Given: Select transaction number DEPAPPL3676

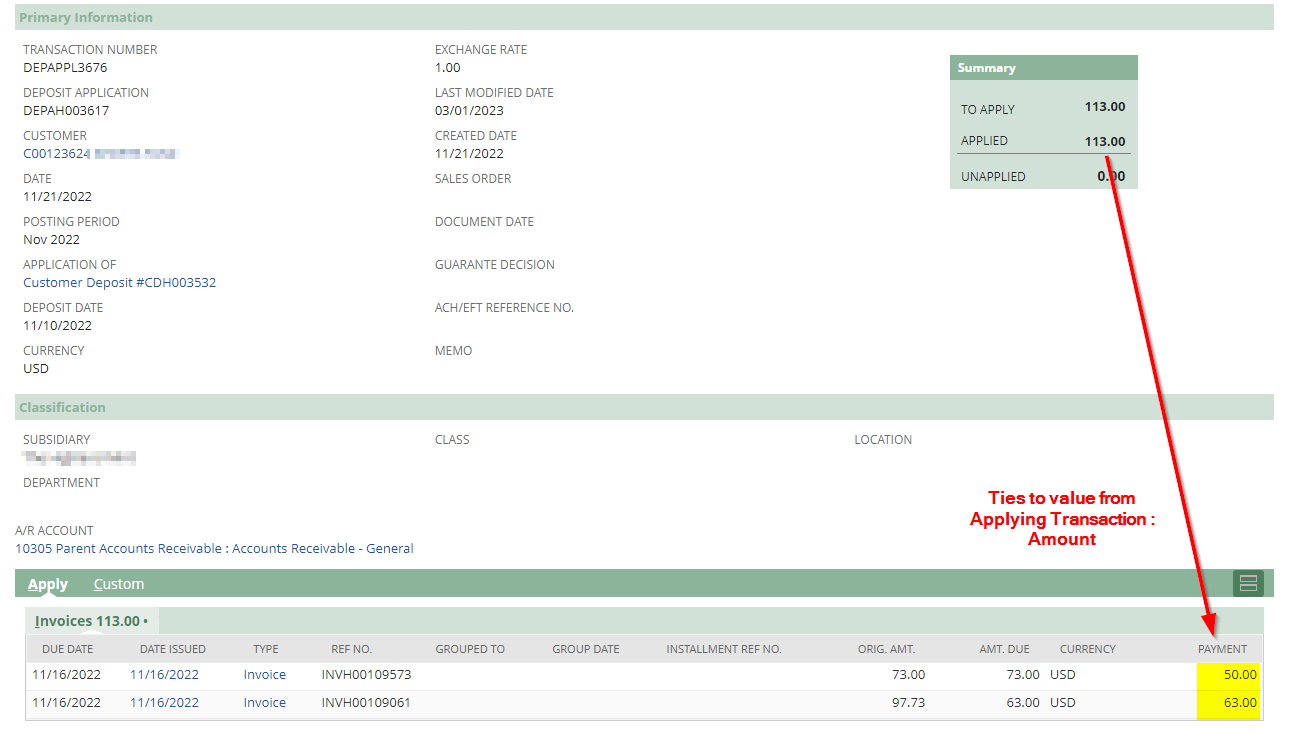Looking at the screenshot, I should [x=65, y=68].
